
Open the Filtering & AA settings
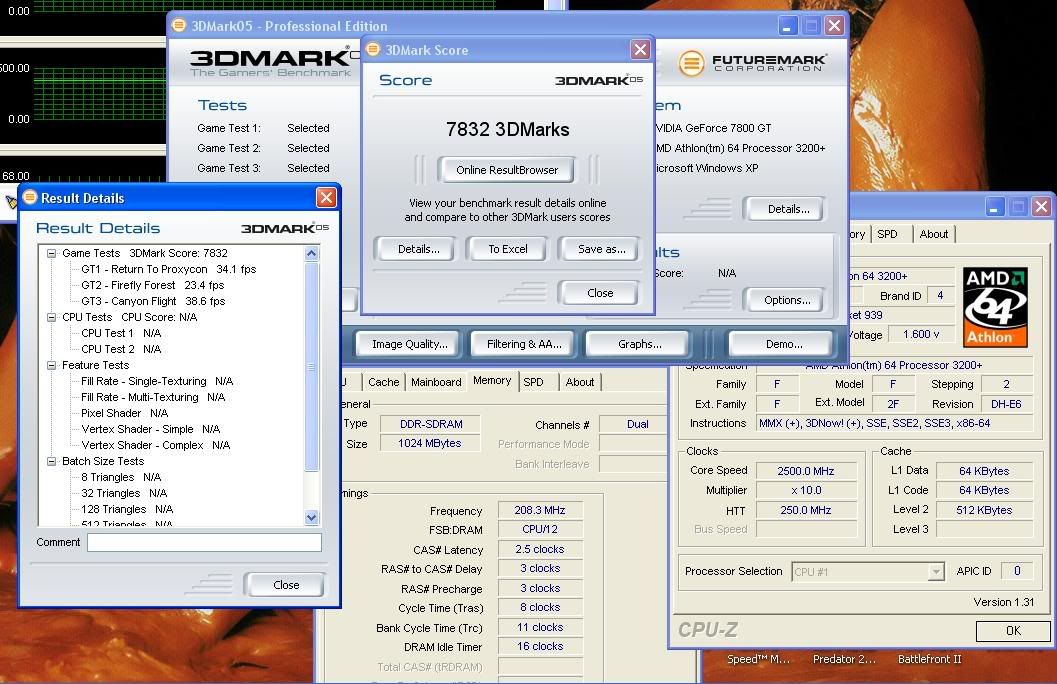(x=522, y=343)
